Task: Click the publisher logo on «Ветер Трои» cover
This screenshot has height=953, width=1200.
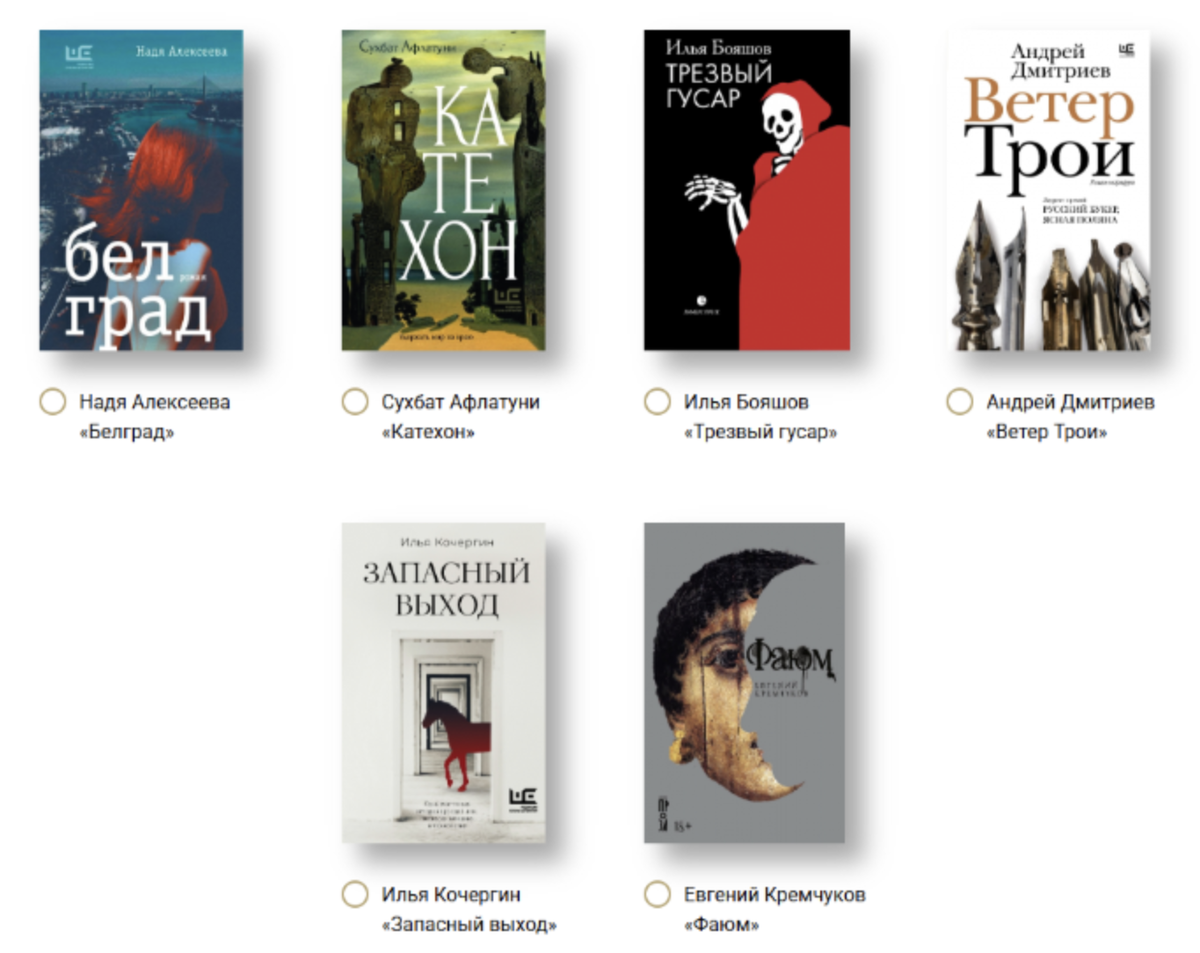Action: (x=1127, y=49)
